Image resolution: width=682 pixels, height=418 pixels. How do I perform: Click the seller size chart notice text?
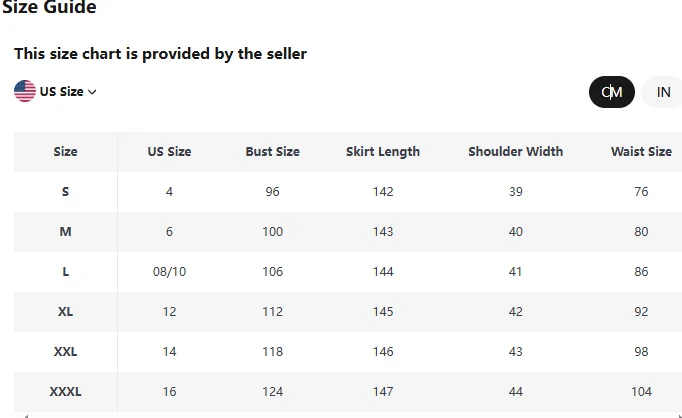[160, 54]
